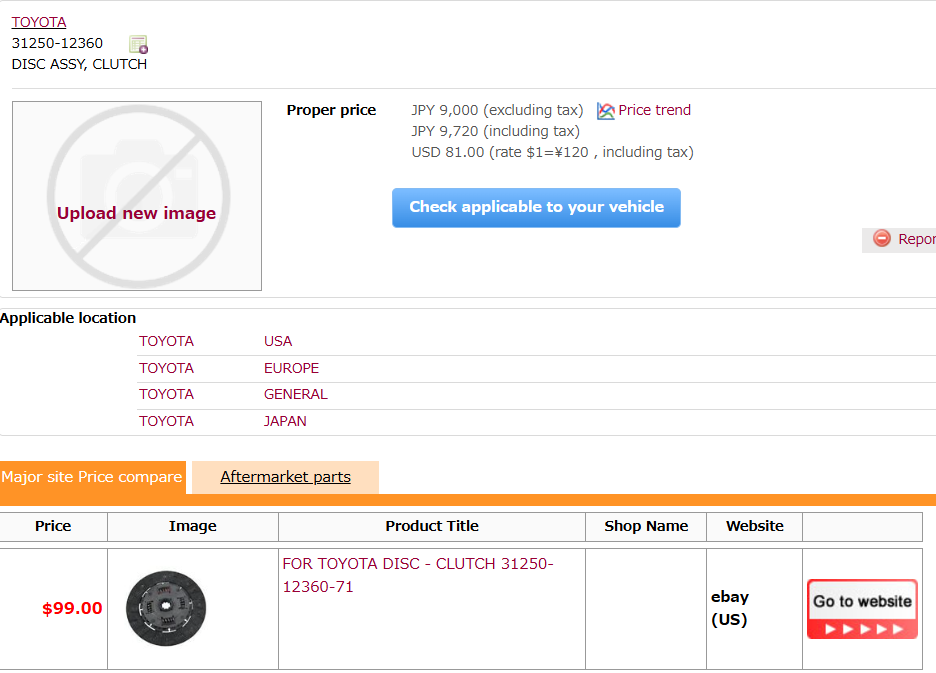Open the Price trend link
The width and height of the screenshot is (936, 673).
coord(654,110)
